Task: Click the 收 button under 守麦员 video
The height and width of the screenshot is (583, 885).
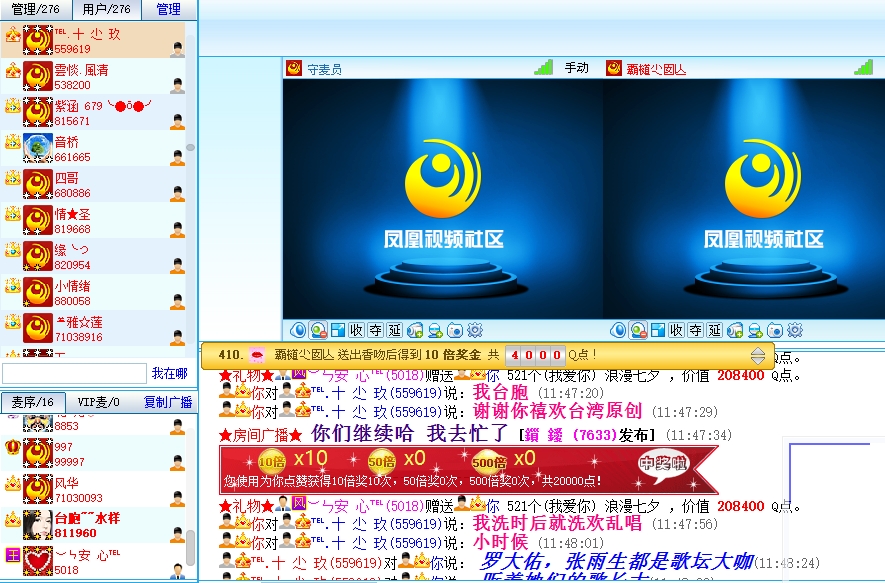Action: tap(356, 330)
